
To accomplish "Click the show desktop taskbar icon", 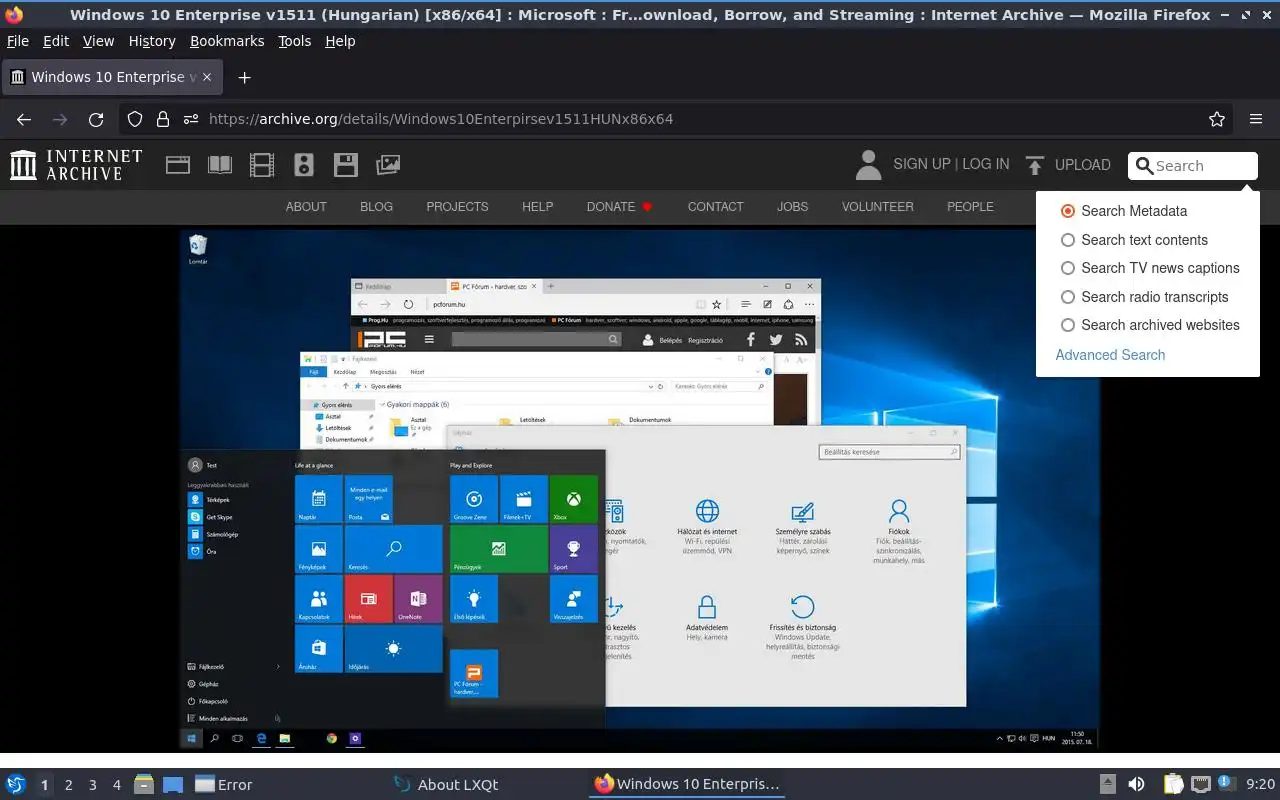I will [173, 784].
